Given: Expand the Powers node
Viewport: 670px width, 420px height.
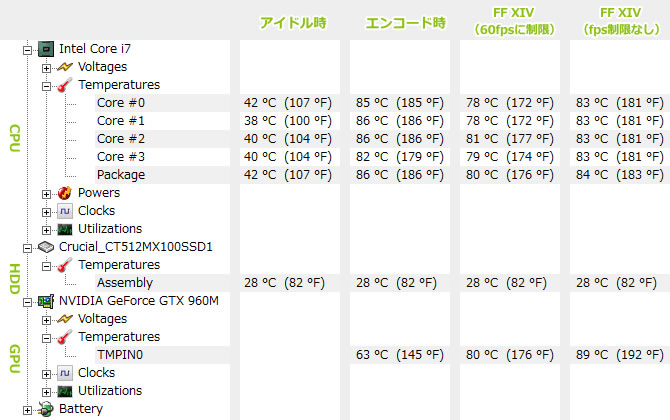Looking at the screenshot, I should click(46, 194).
